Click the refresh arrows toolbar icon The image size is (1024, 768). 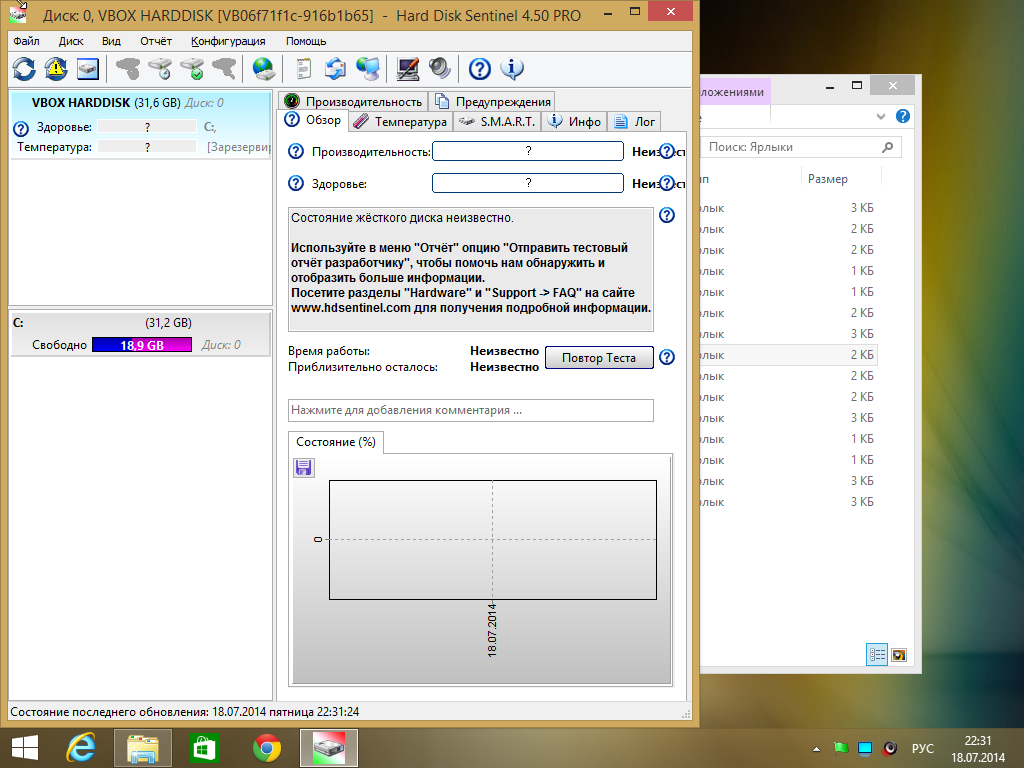(x=24, y=69)
